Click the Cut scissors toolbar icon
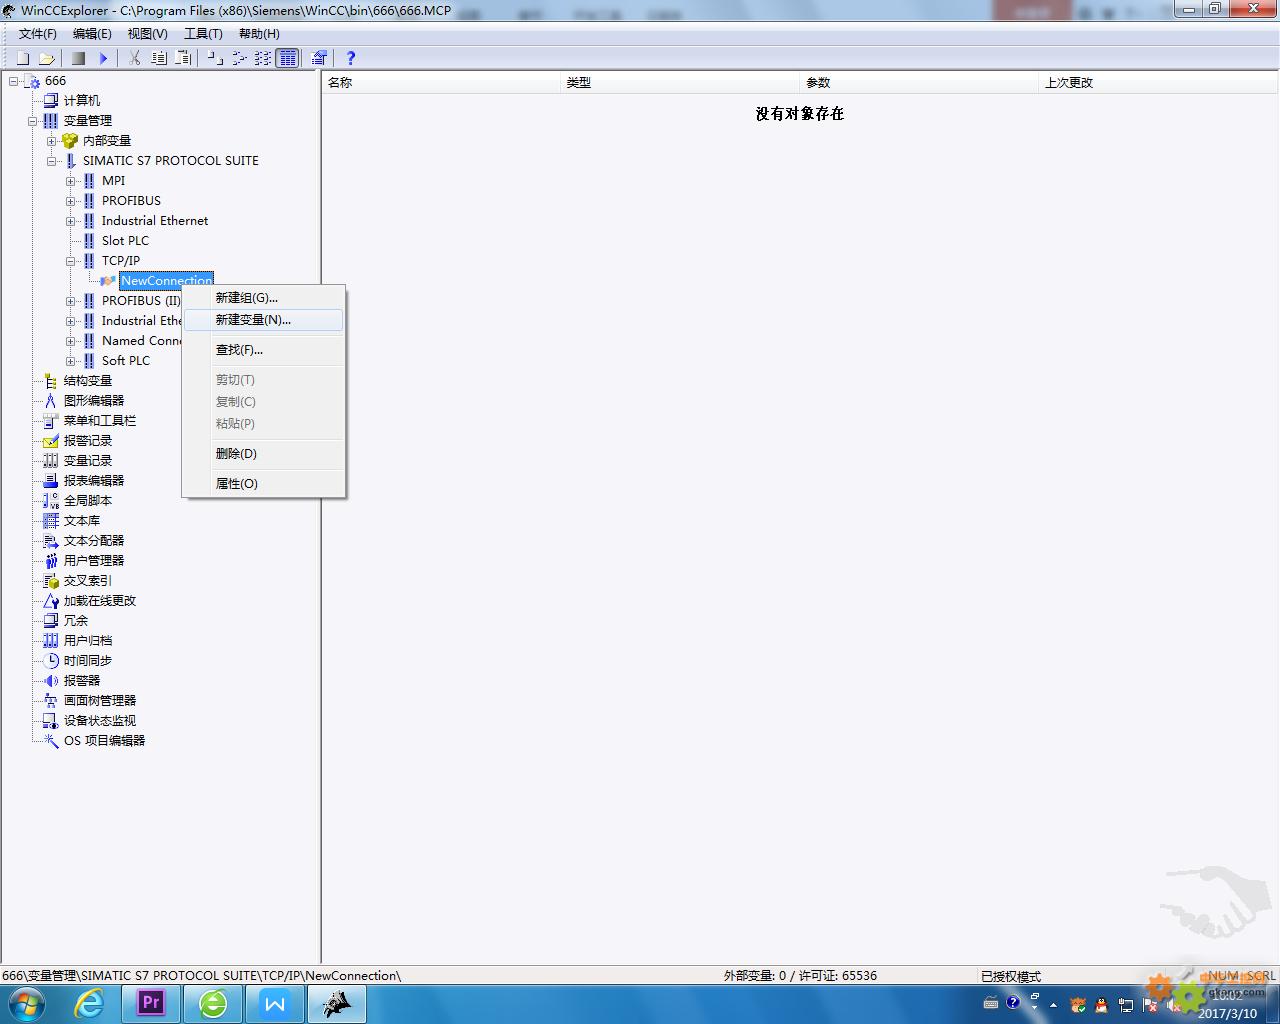The image size is (1280, 1024). (134, 58)
